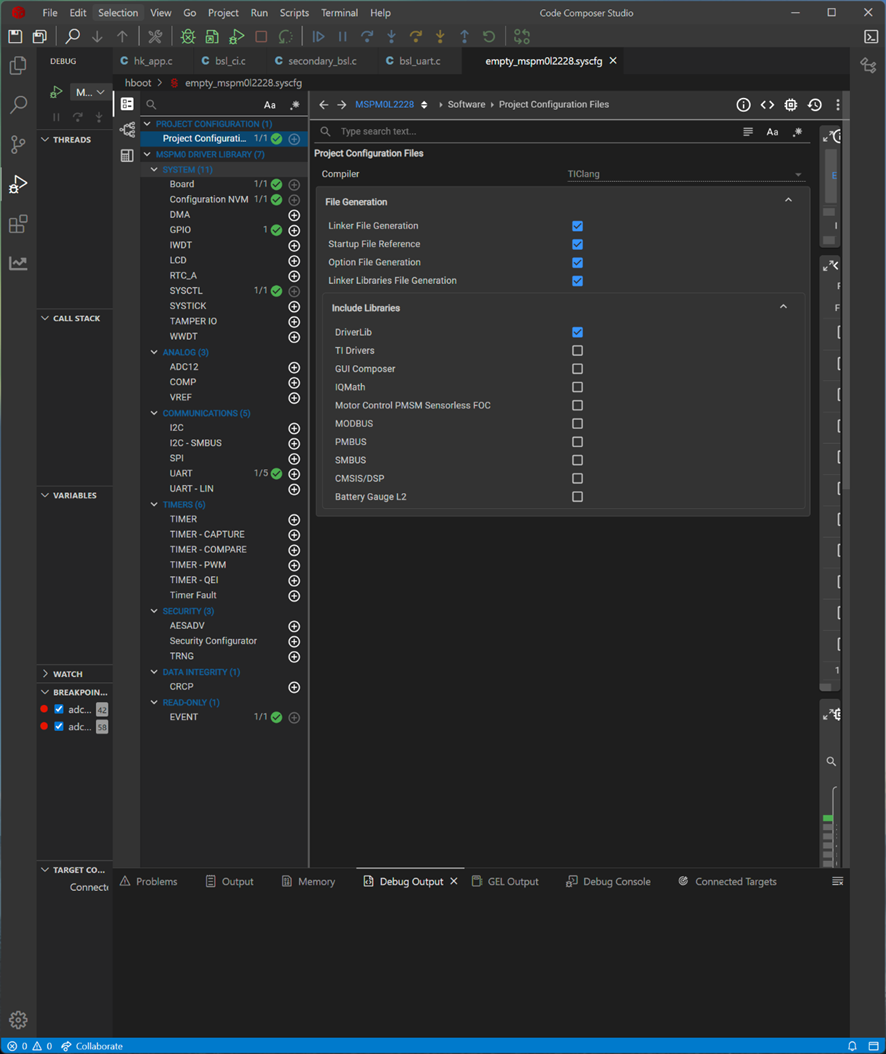The image size is (886, 1054).
Task: Open the MSPM0L2228 device selector
Action: pyautogui.click(x=391, y=105)
